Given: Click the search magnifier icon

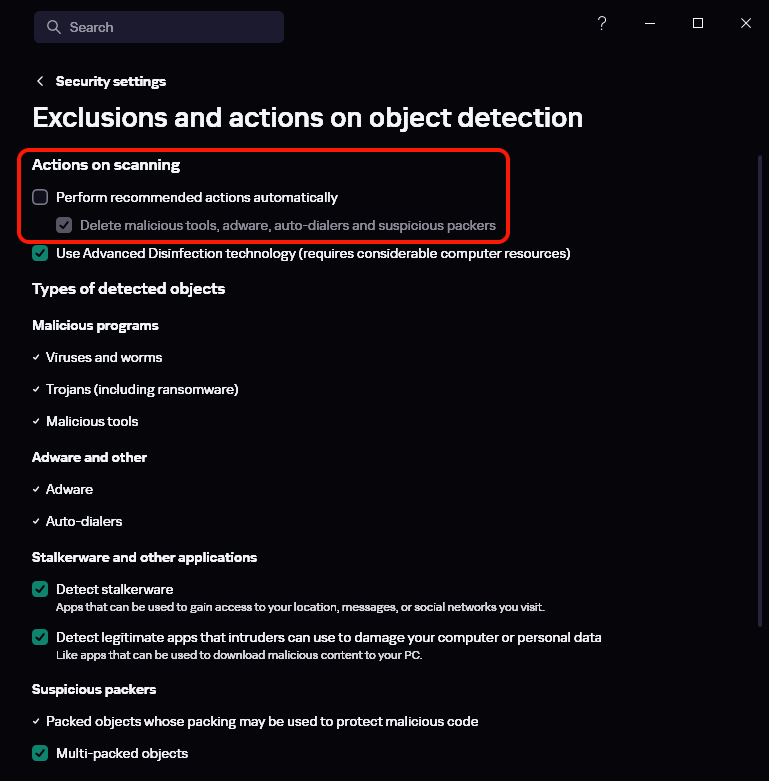Looking at the screenshot, I should [54, 28].
